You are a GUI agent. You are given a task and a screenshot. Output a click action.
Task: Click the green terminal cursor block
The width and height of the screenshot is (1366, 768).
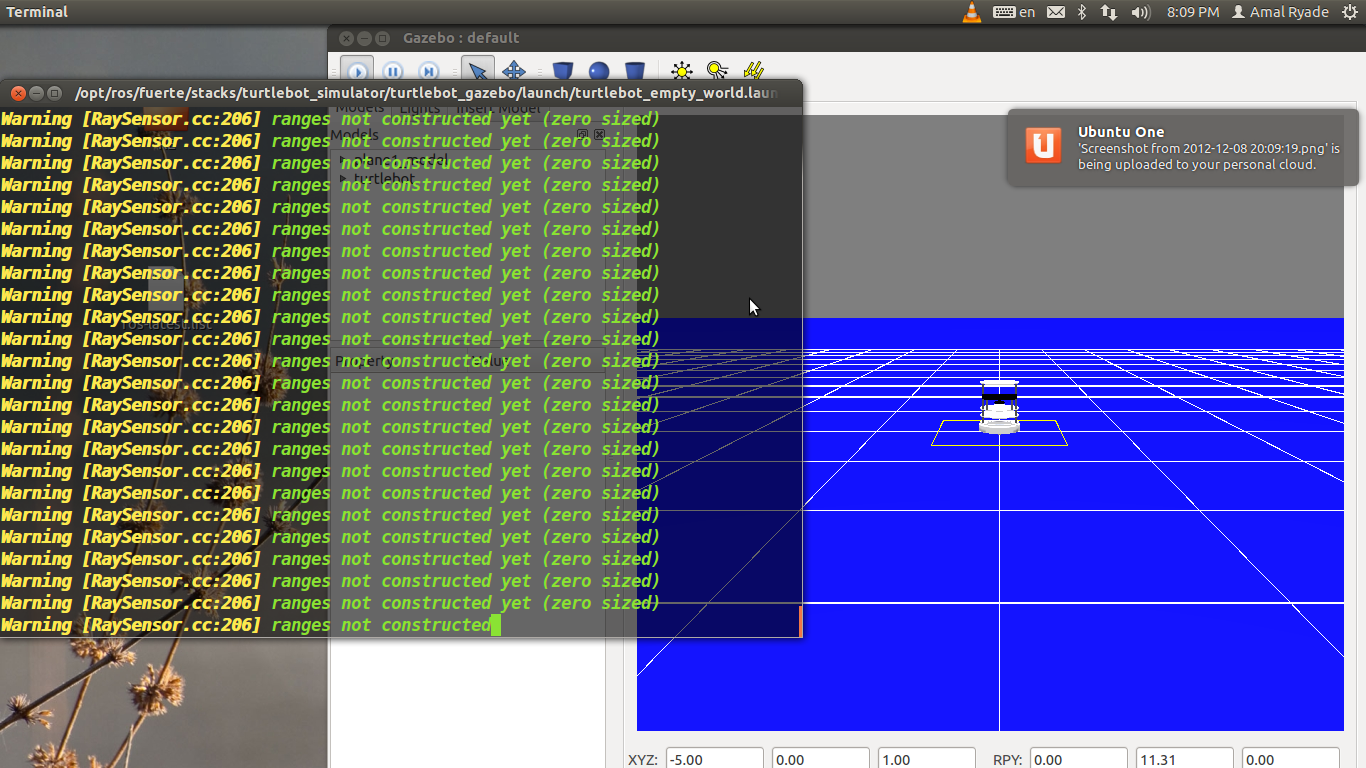point(496,625)
